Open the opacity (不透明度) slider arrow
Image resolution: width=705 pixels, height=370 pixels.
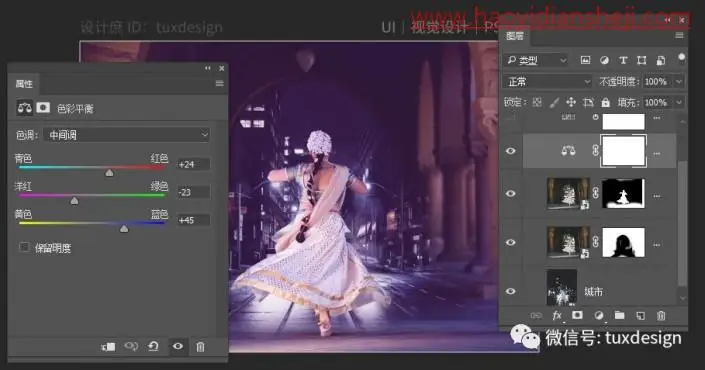[x=678, y=81]
